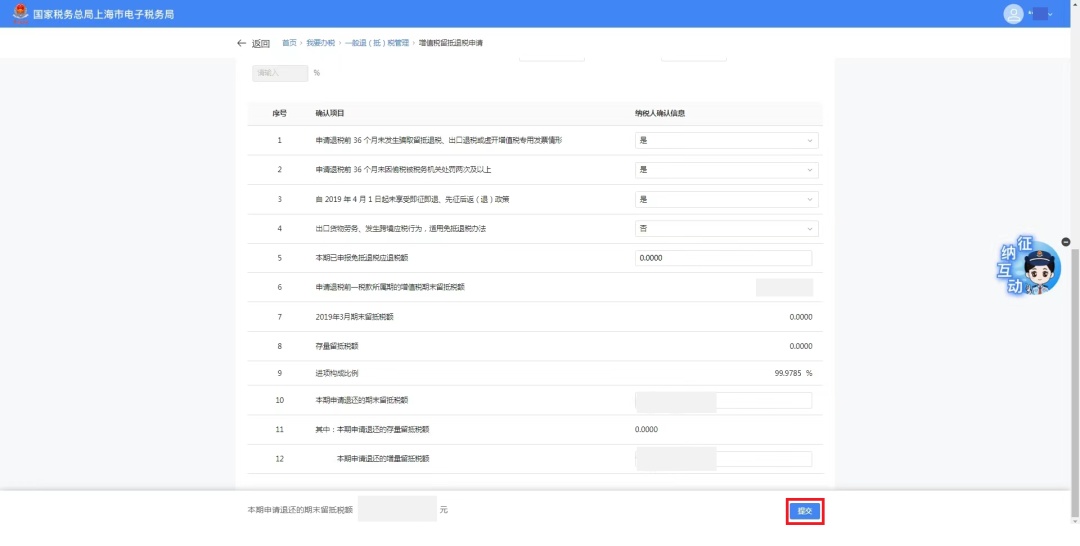The height and width of the screenshot is (546, 1080).
Task: Click the 提交 submit button
Action: [x=805, y=511]
